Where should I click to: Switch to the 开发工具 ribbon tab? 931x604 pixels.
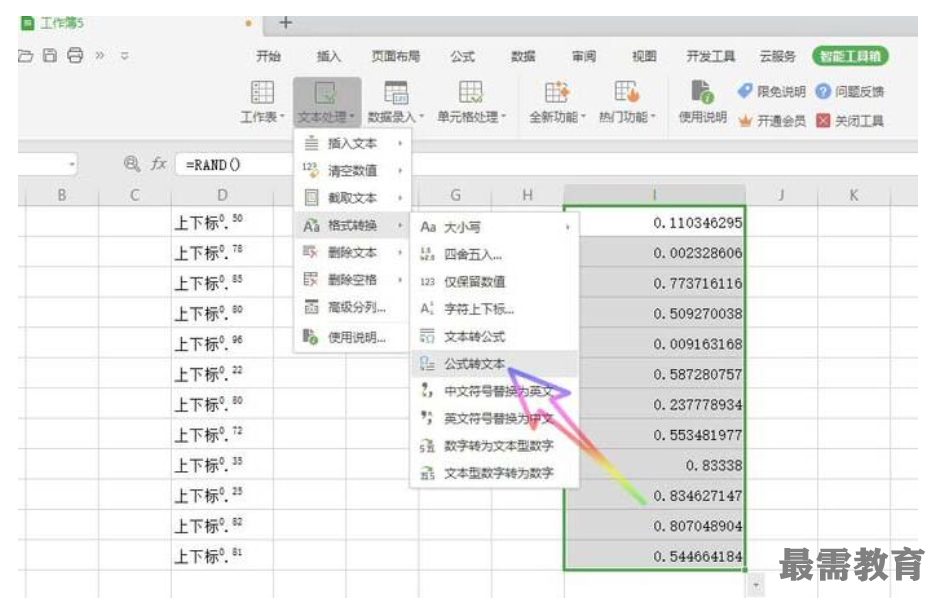click(711, 56)
